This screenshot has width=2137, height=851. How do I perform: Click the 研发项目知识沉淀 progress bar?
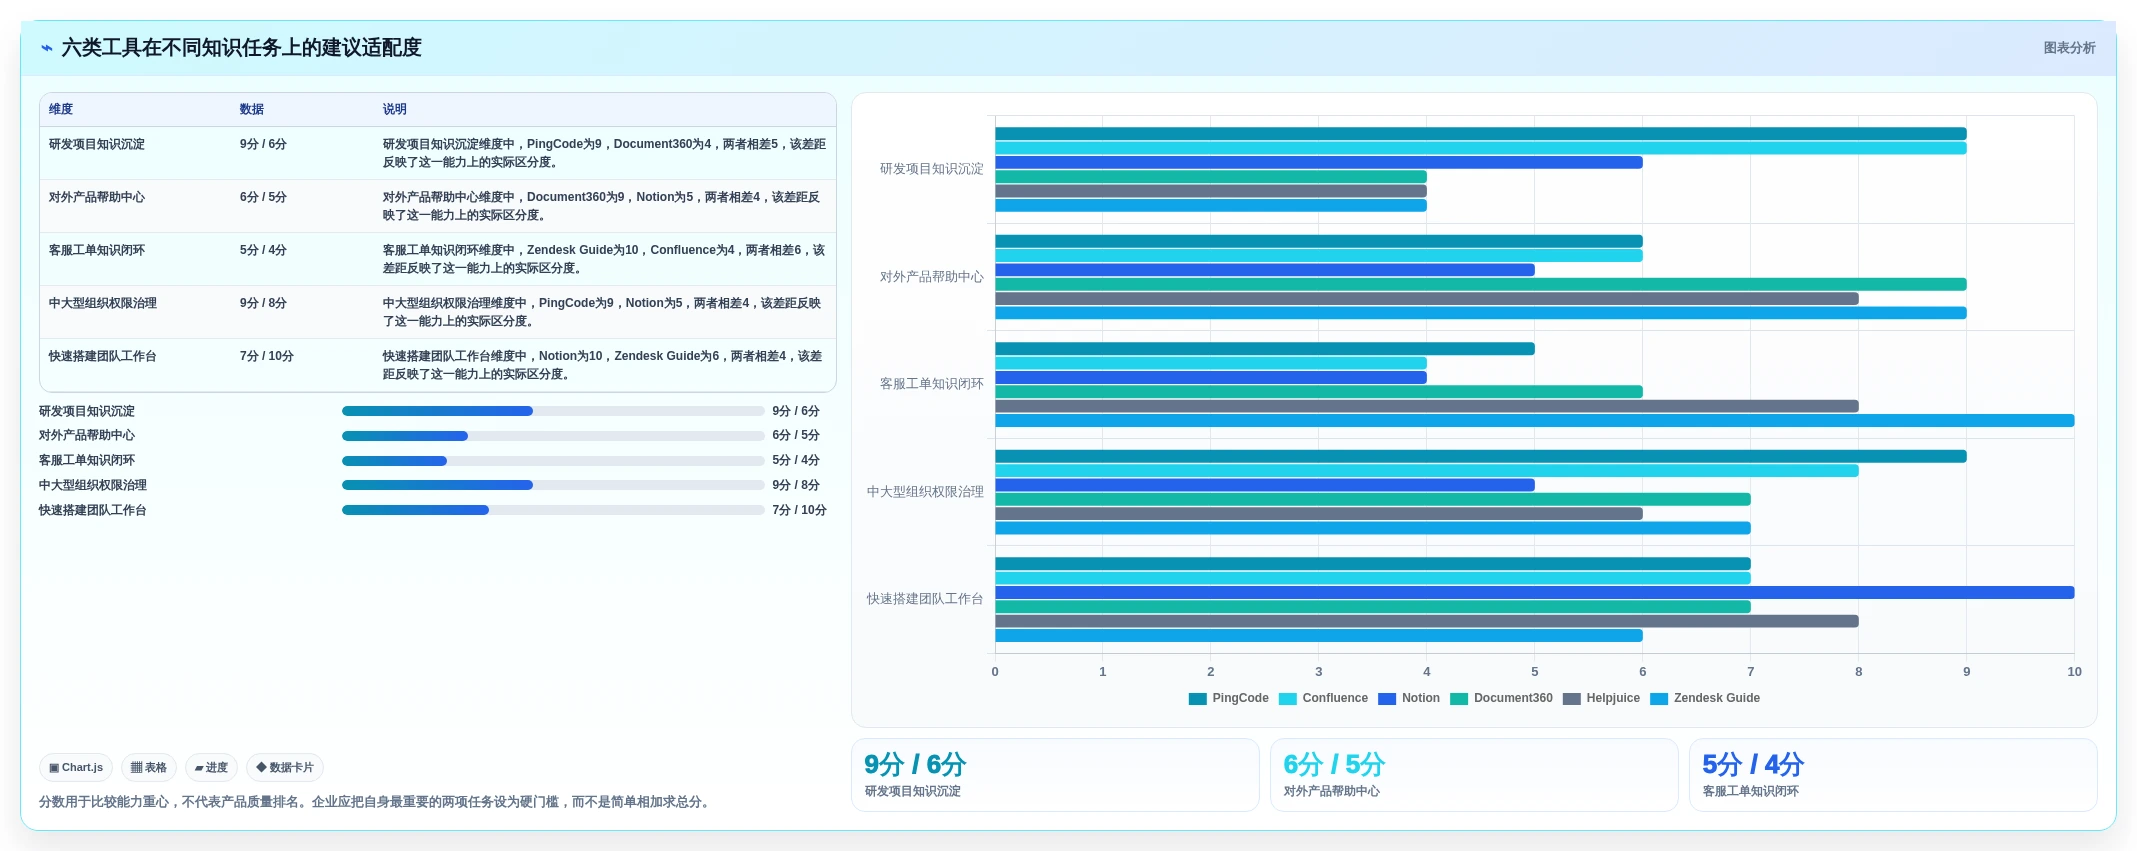pyautogui.click(x=553, y=411)
